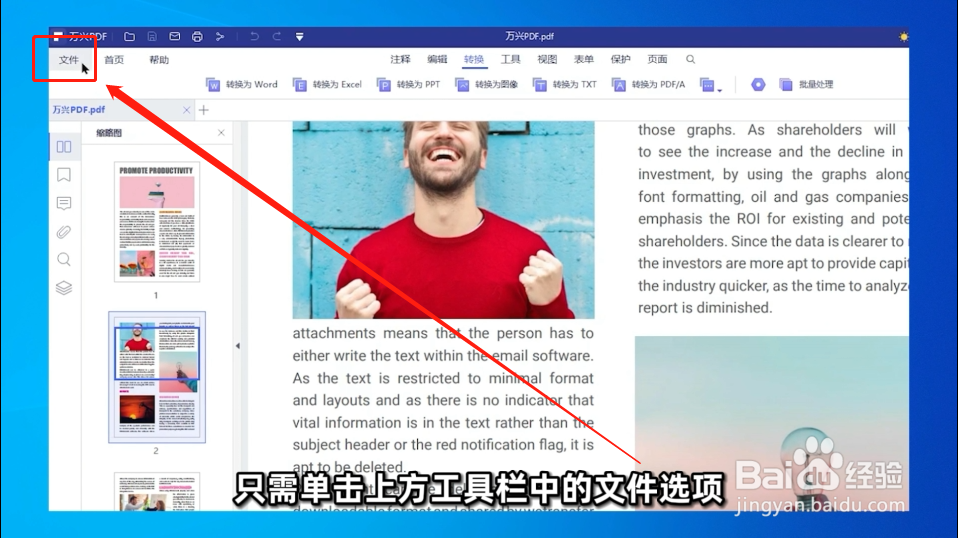Switch to the 工具 (Tools) tab
958x538 pixels.
coord(510,59)
